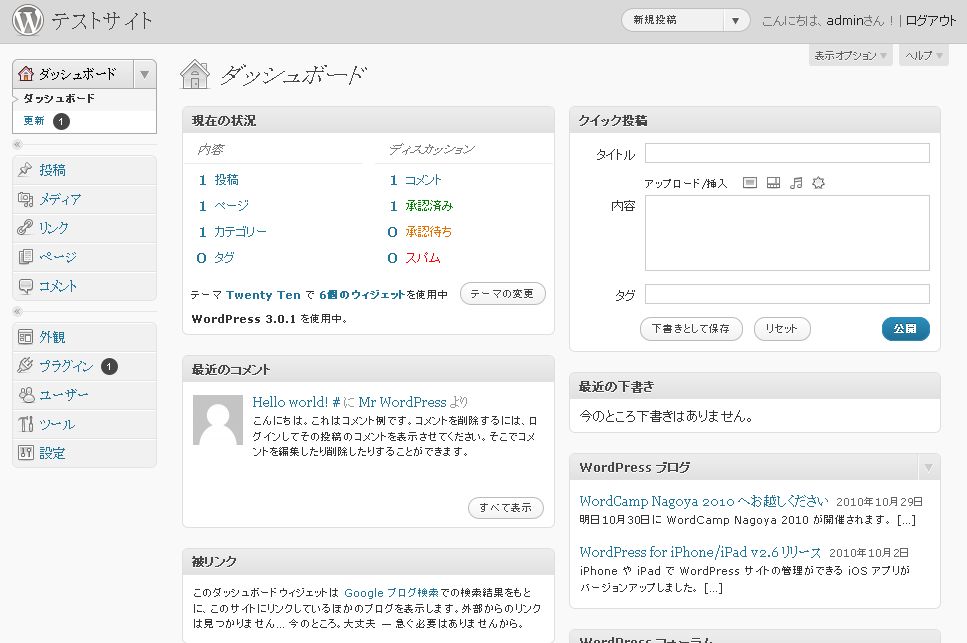This screenshot has width=967, height=643.
Task: Click the スパム spam comments link
Action: [x=422, y=258]
